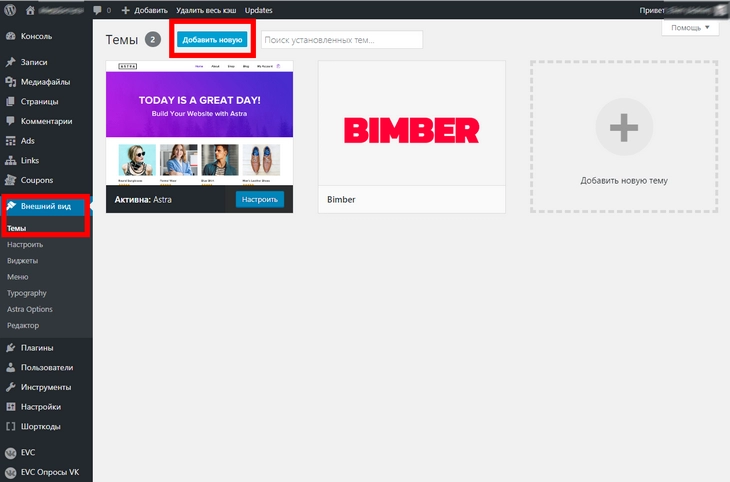This screenshot has width=730, height=482.
Task: Select the Редактор submenu item
Action: (23, 326)
